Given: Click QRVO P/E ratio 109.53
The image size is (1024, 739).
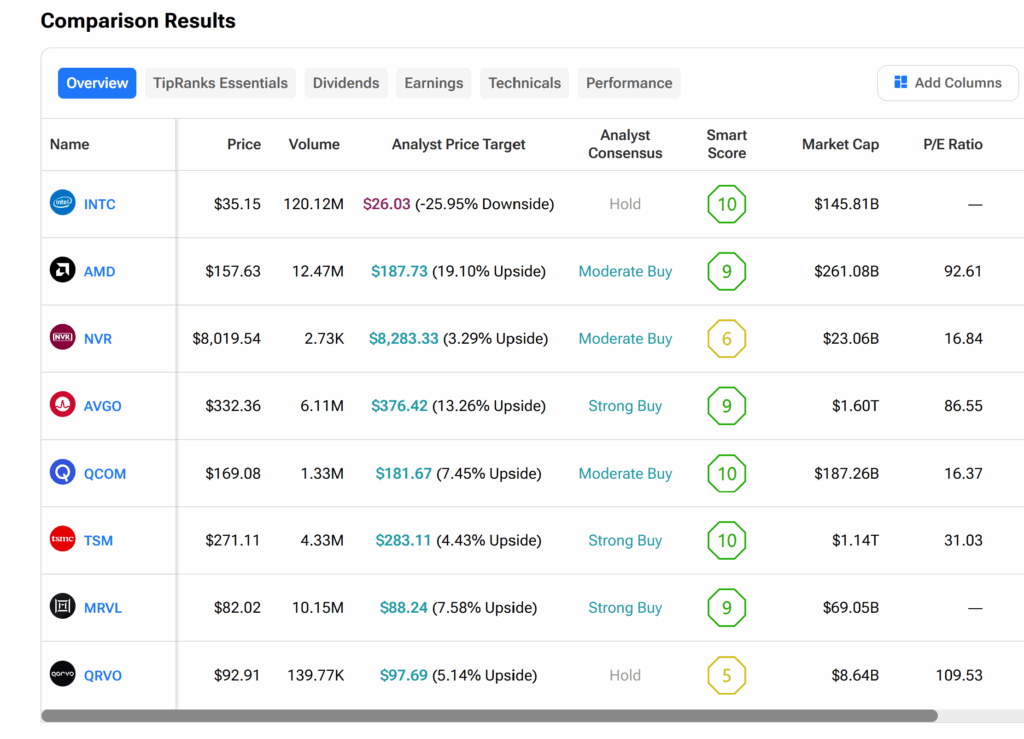Looking at the screenshot, I should [x=959, y=676].
